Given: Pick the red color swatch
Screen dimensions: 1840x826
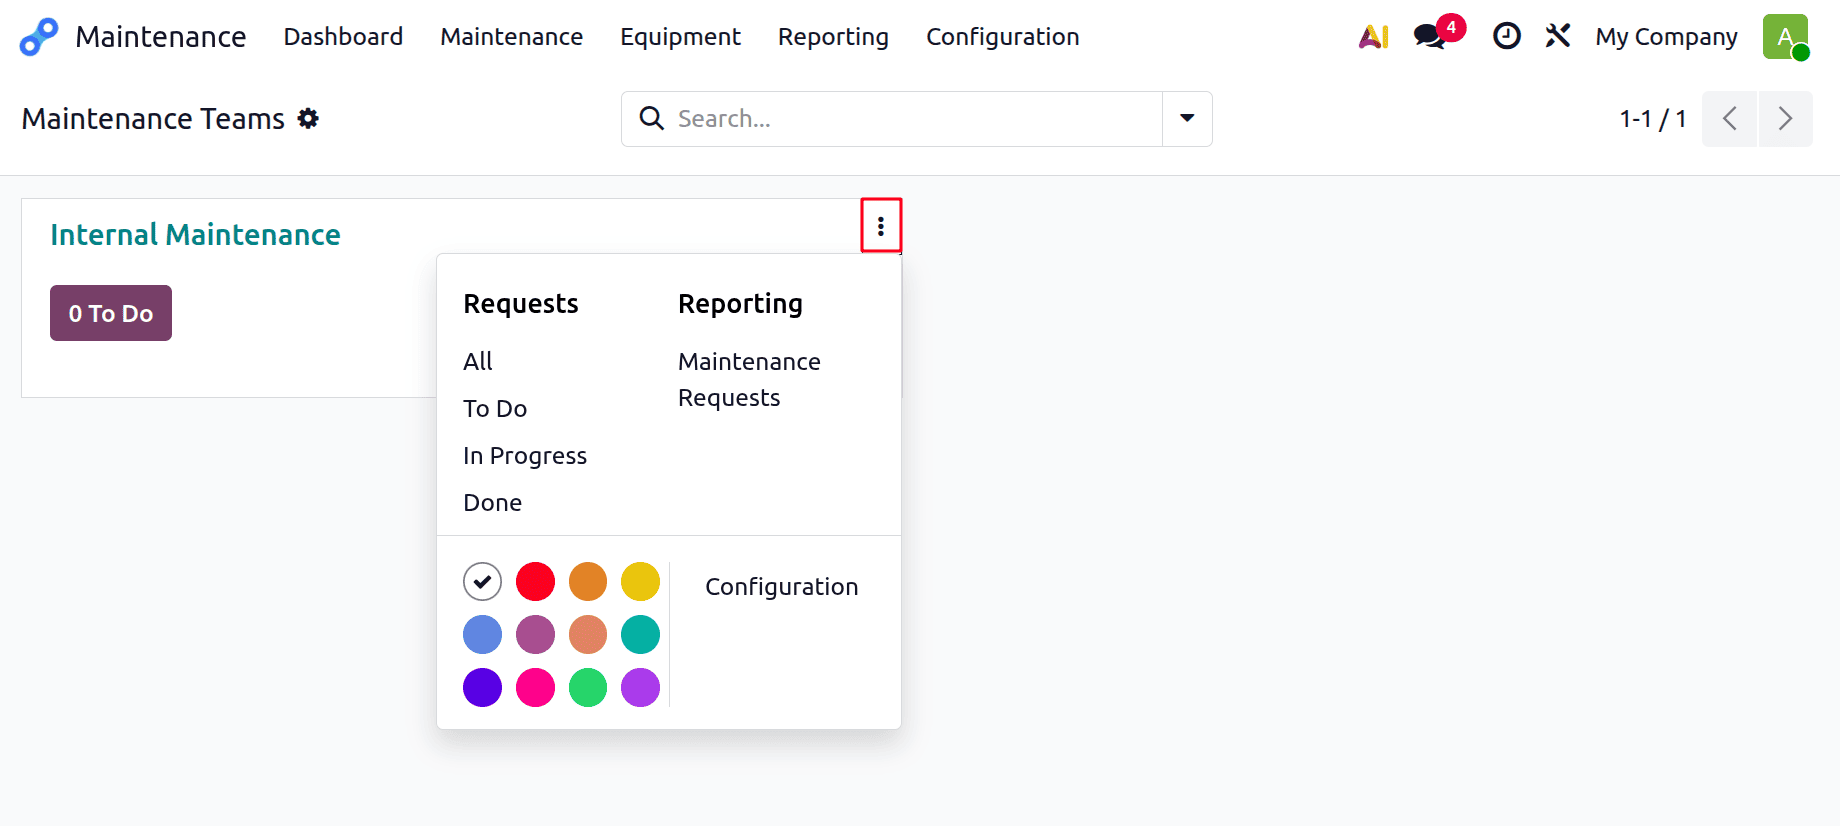Looking at the screenshot, I should tap(535, 581).
